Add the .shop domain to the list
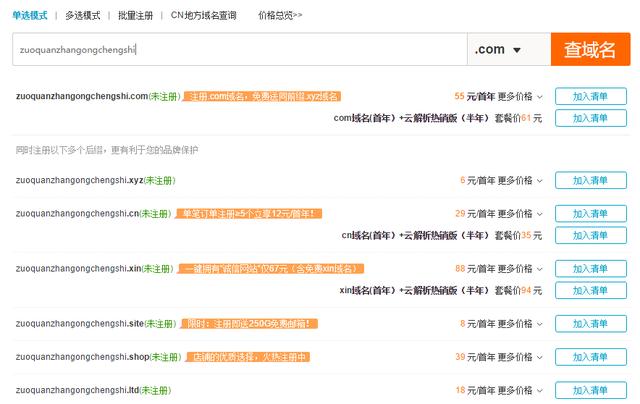Viewport: 640px width, 404px height. coord(591,357)
